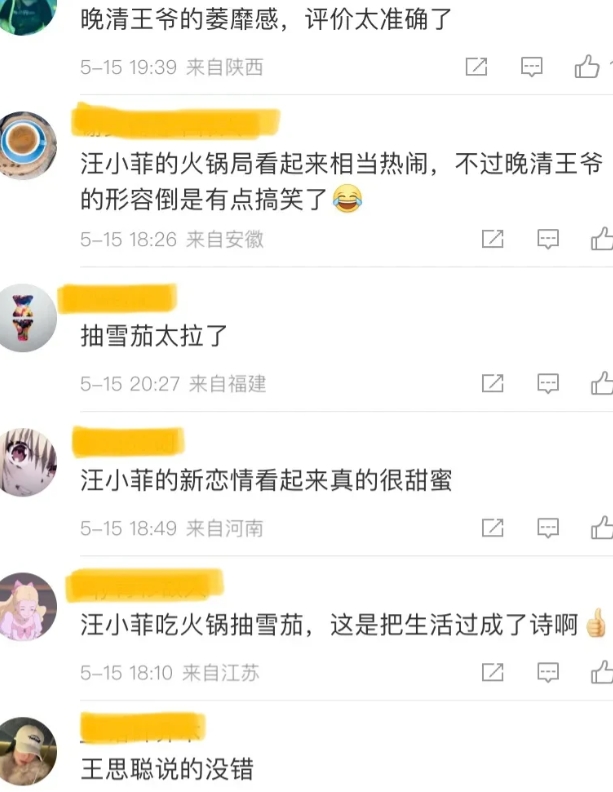Viewport: 613px width, 792px height.
Task: Open the anime girl avatar with pink eyes
Action: [25, 462]
